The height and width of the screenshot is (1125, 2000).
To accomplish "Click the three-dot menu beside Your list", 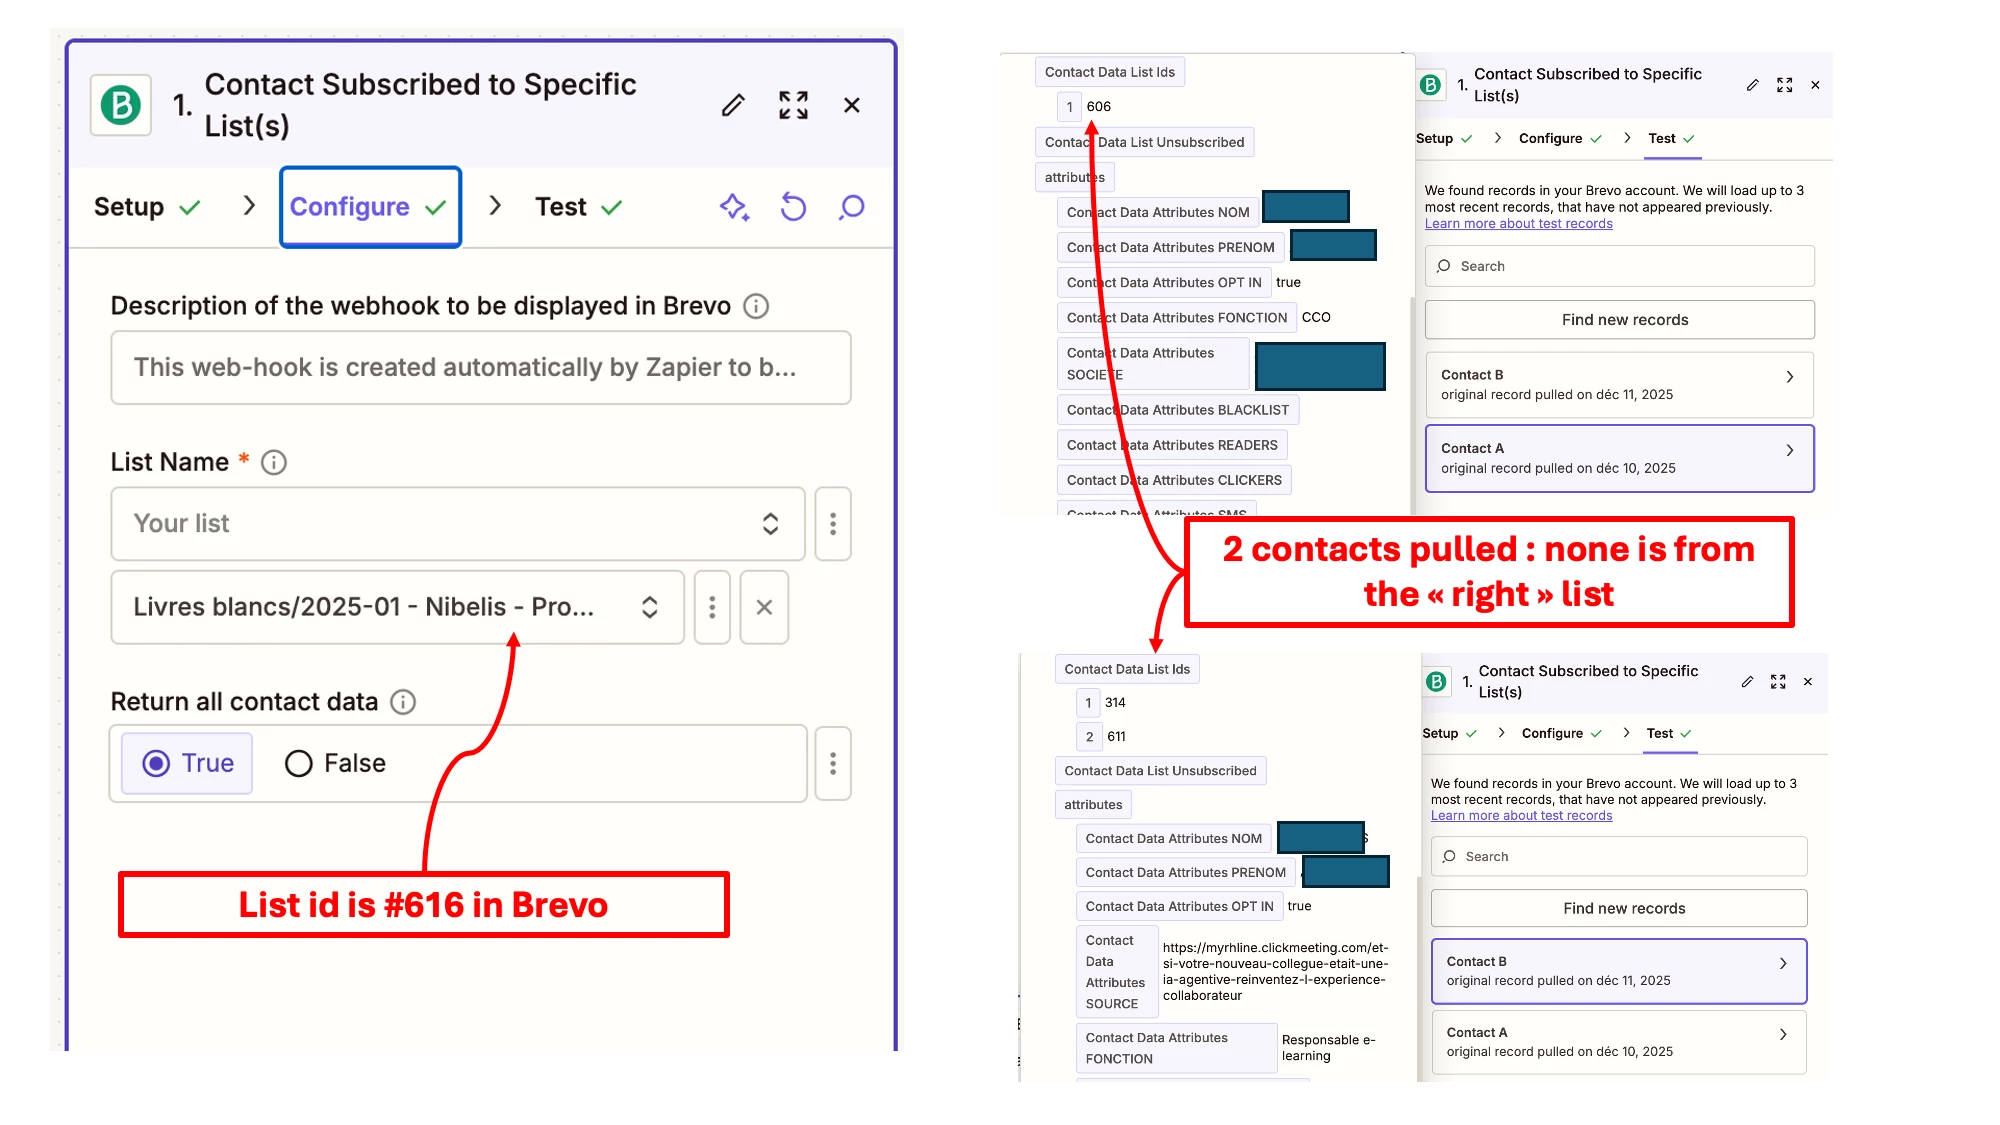I will click(832, 524).
